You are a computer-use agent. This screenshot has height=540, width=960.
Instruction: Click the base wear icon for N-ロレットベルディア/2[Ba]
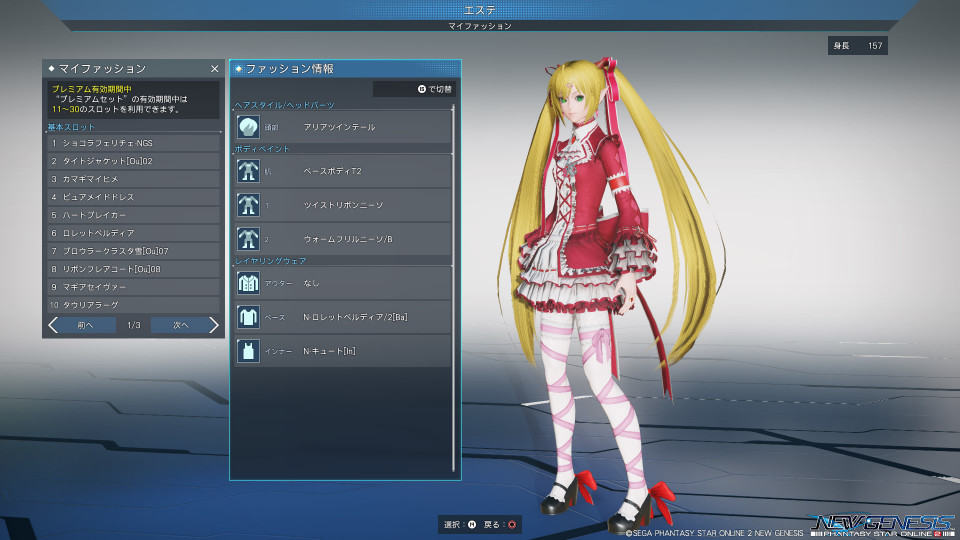[x=248, y=317]
